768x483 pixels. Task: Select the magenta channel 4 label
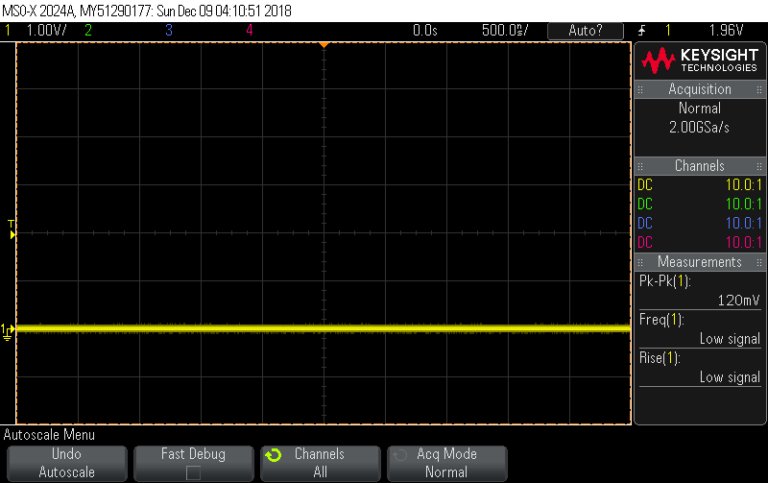click(x=249, y=30)
